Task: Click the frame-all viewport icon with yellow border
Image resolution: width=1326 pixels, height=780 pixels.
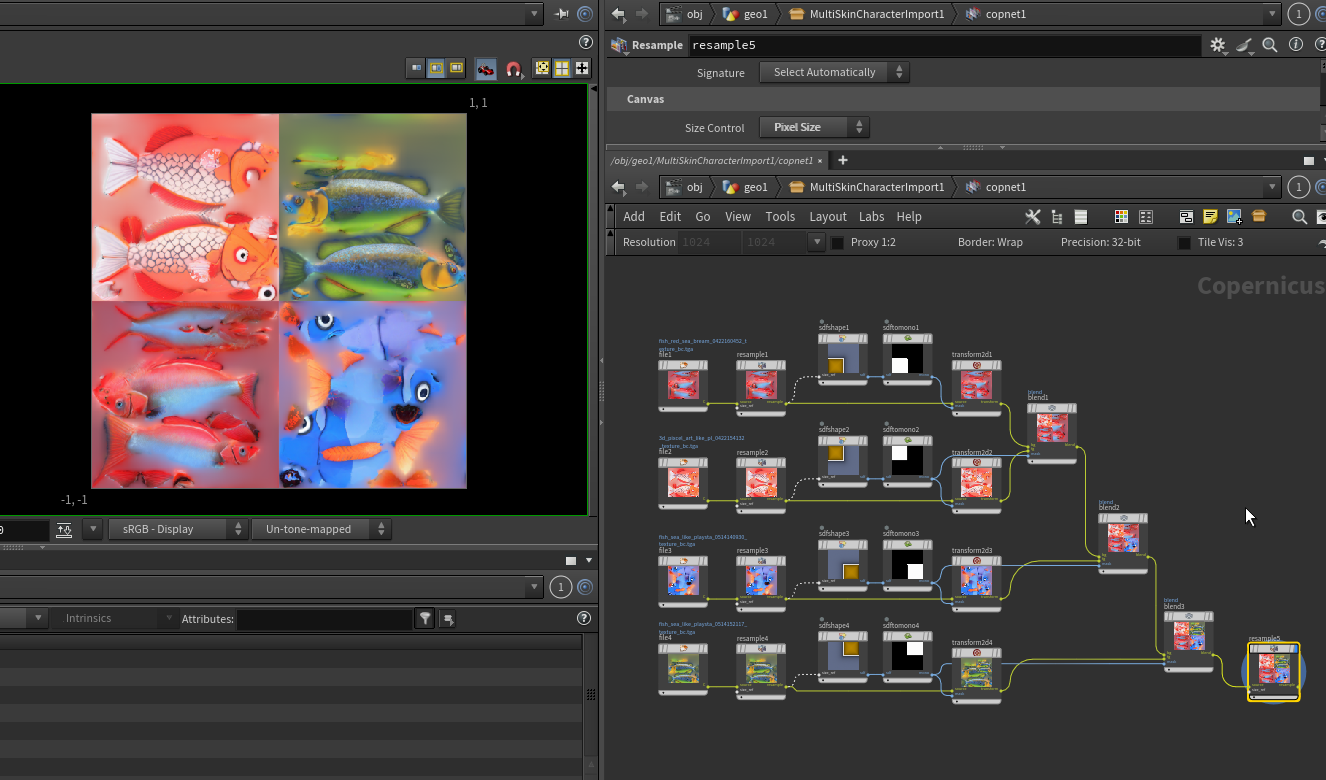Action: [542, 68]
